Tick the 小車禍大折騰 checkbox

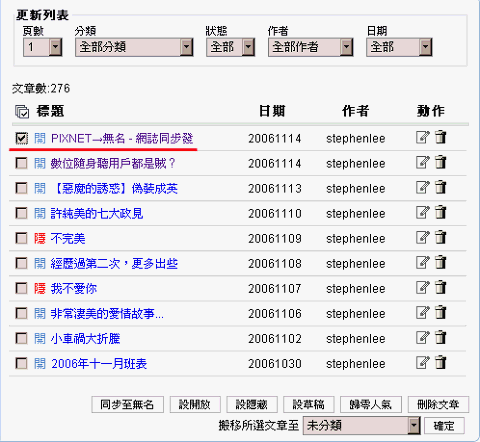[x=21, y=338]
